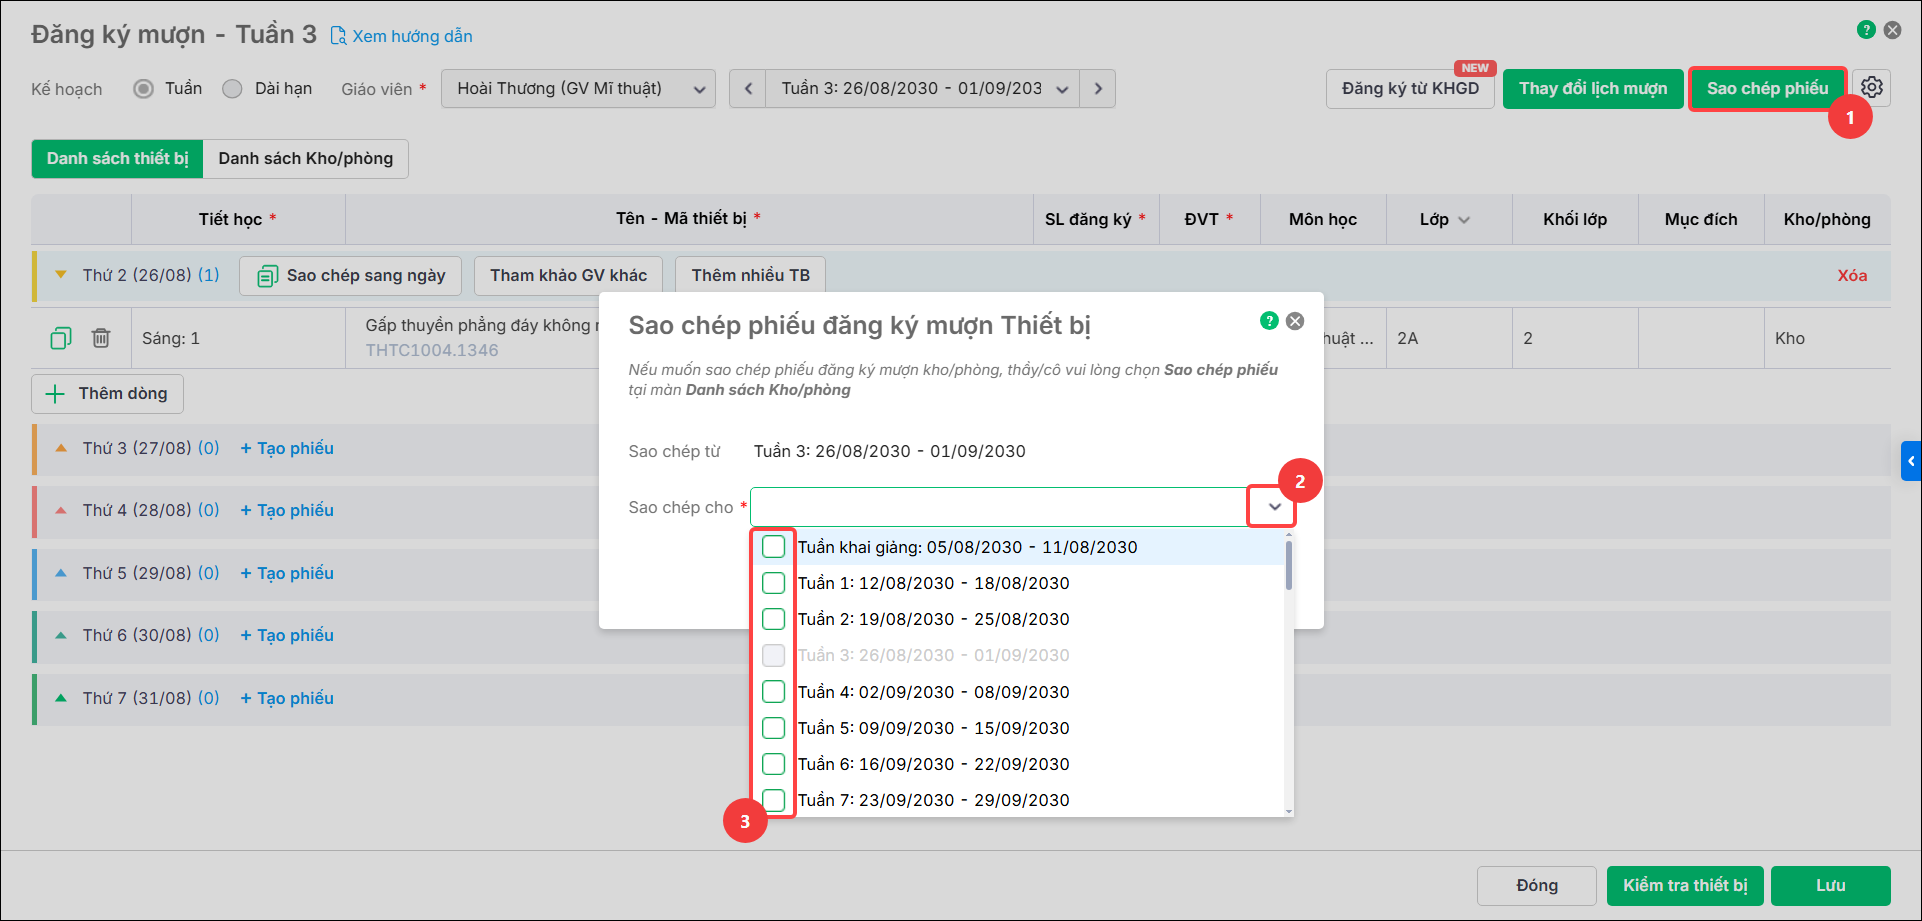
Task: Click duplicate row icon for Sáng: 1
Action: click(61, 338)
